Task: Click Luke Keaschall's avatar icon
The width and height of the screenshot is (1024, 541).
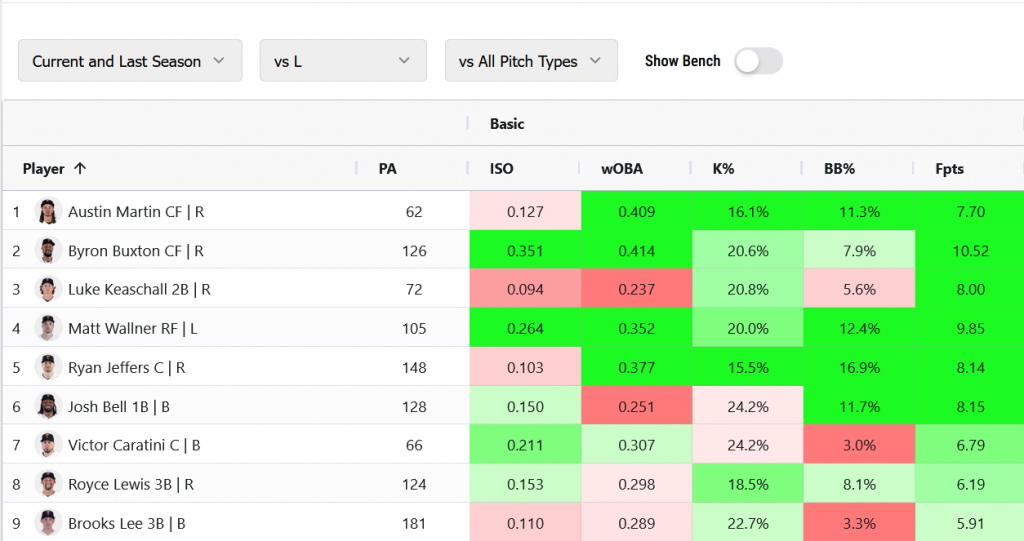Action: pos(48,290)
